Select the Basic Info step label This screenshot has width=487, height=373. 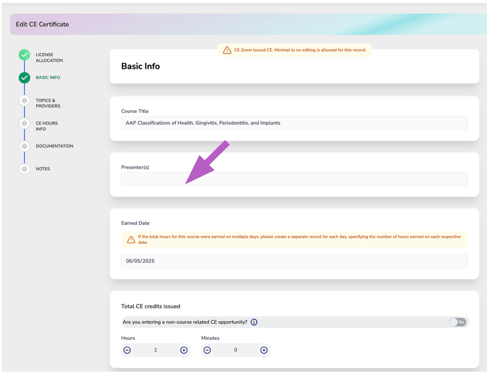(x=48, y=77)
